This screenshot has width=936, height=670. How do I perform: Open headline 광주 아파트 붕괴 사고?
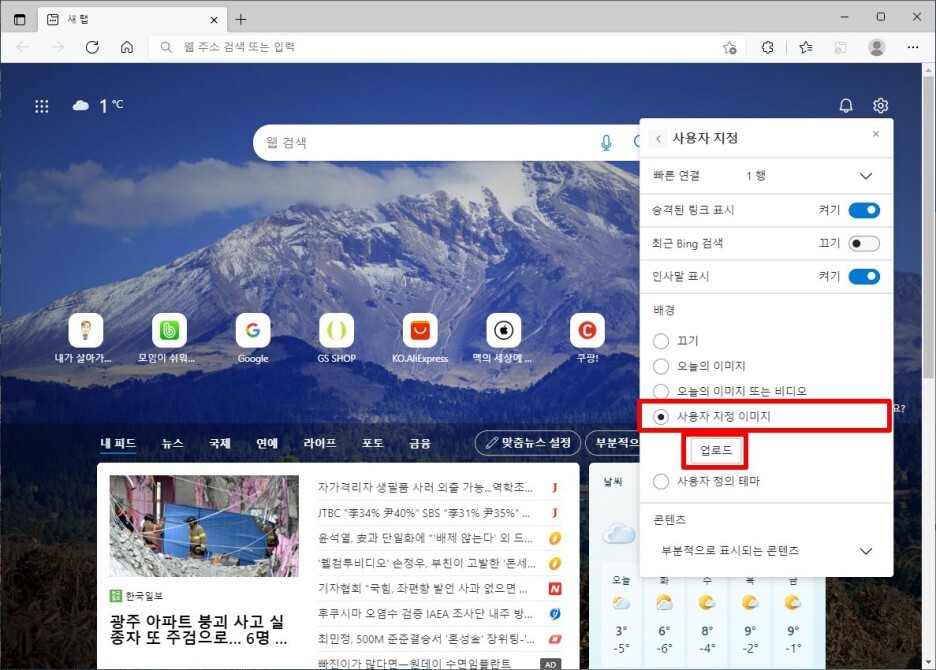pyautogui.click(x=198, y=629)
